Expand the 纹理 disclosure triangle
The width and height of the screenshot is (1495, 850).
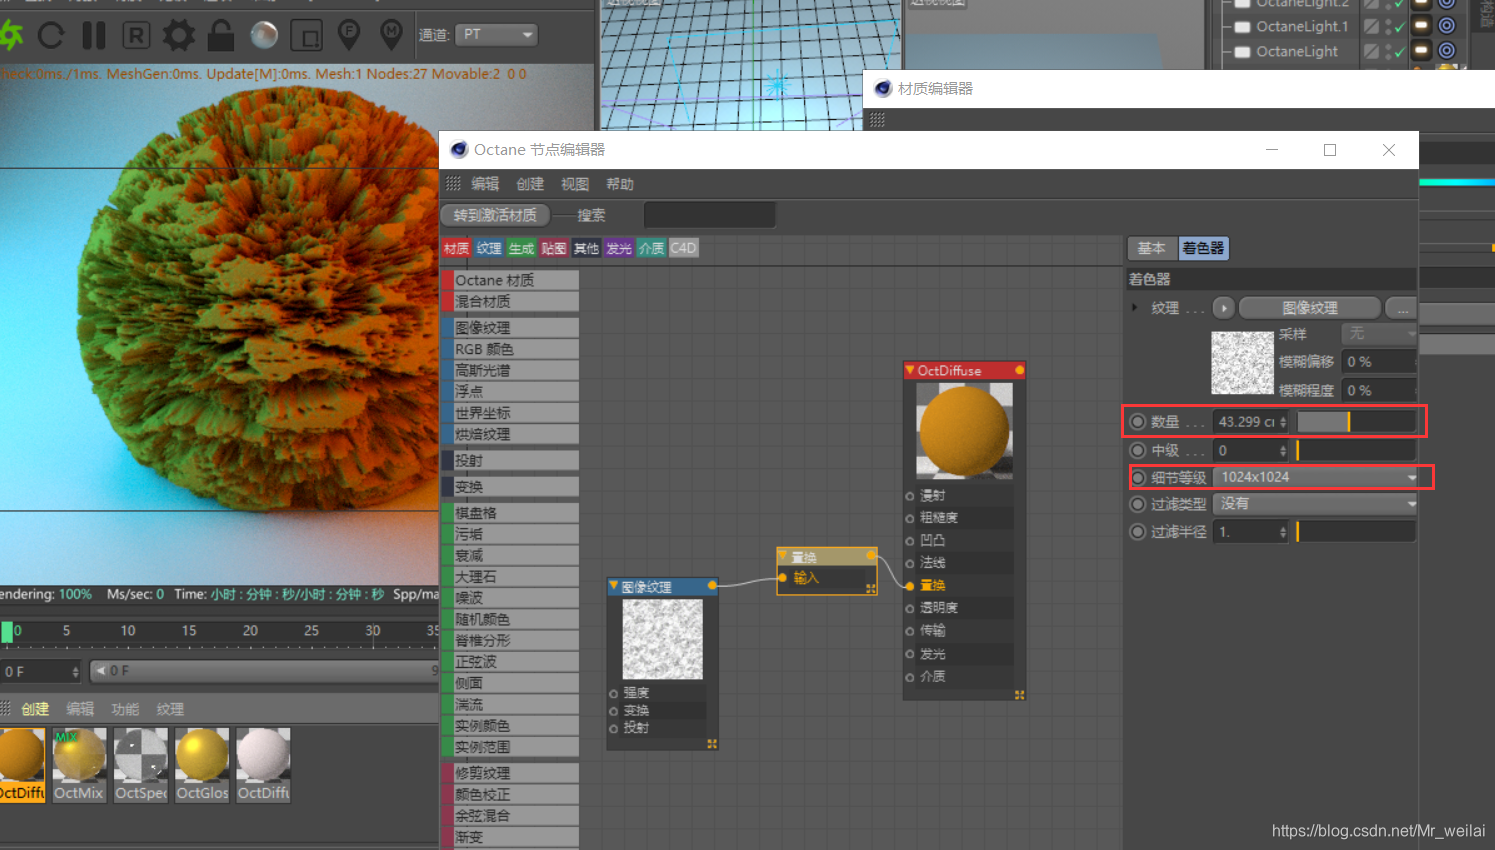click(x=1134, y=307)
